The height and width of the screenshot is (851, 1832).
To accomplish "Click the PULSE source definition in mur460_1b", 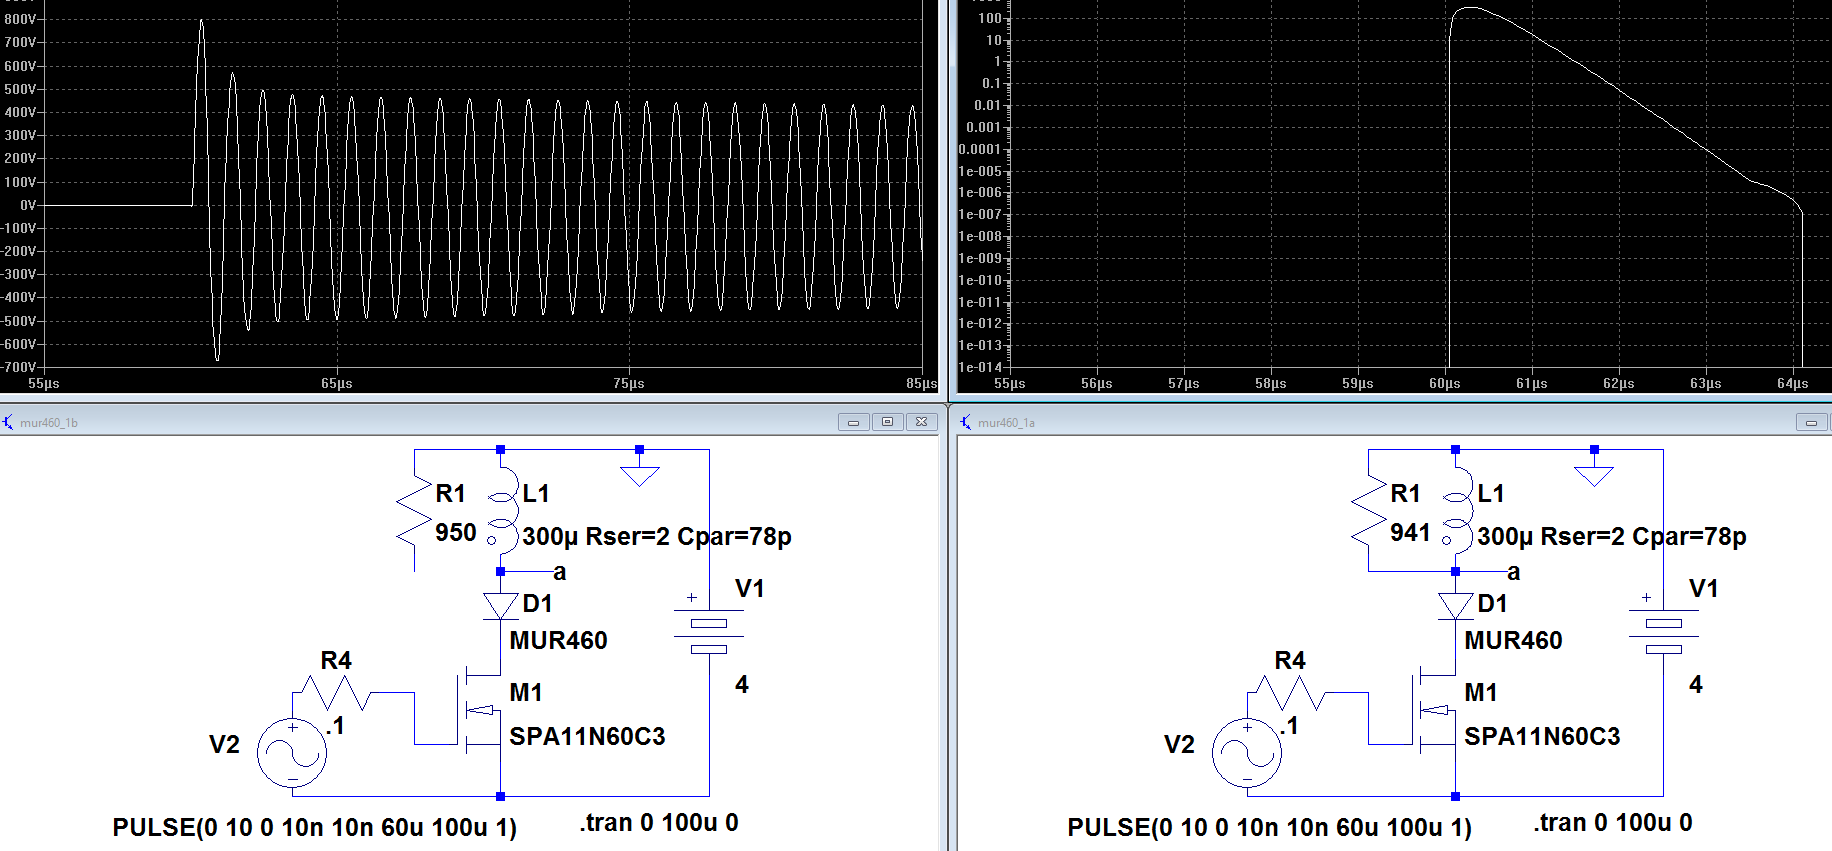I will point(315,828).
